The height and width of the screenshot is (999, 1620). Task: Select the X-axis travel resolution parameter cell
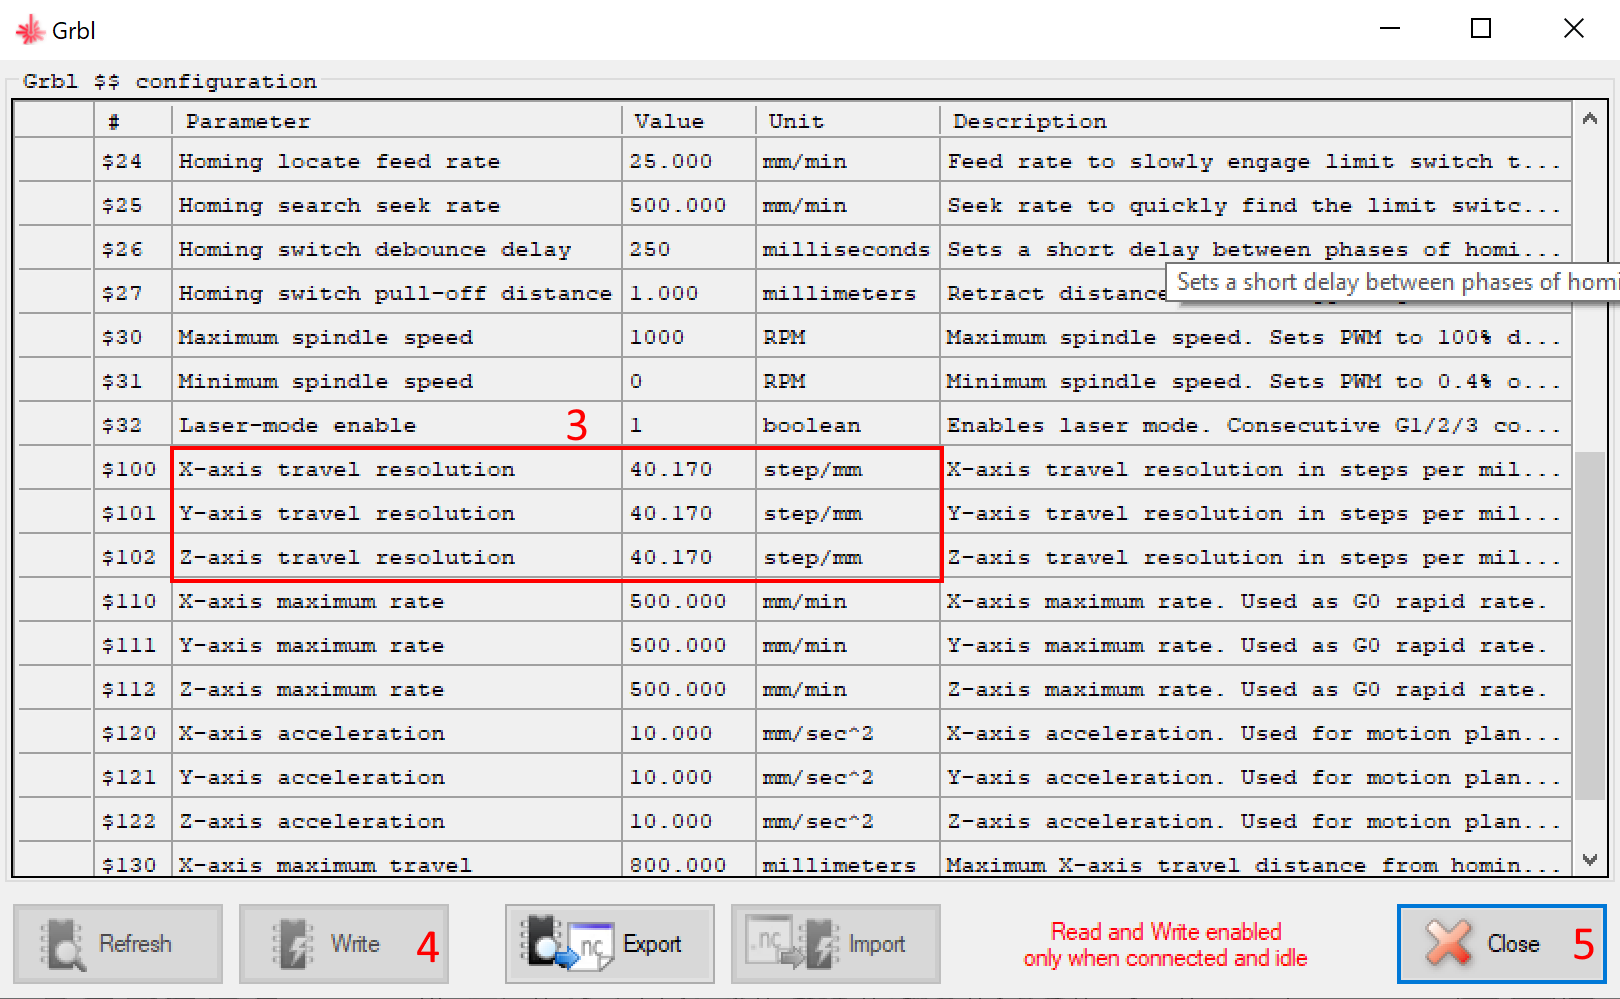pos(397,469)
